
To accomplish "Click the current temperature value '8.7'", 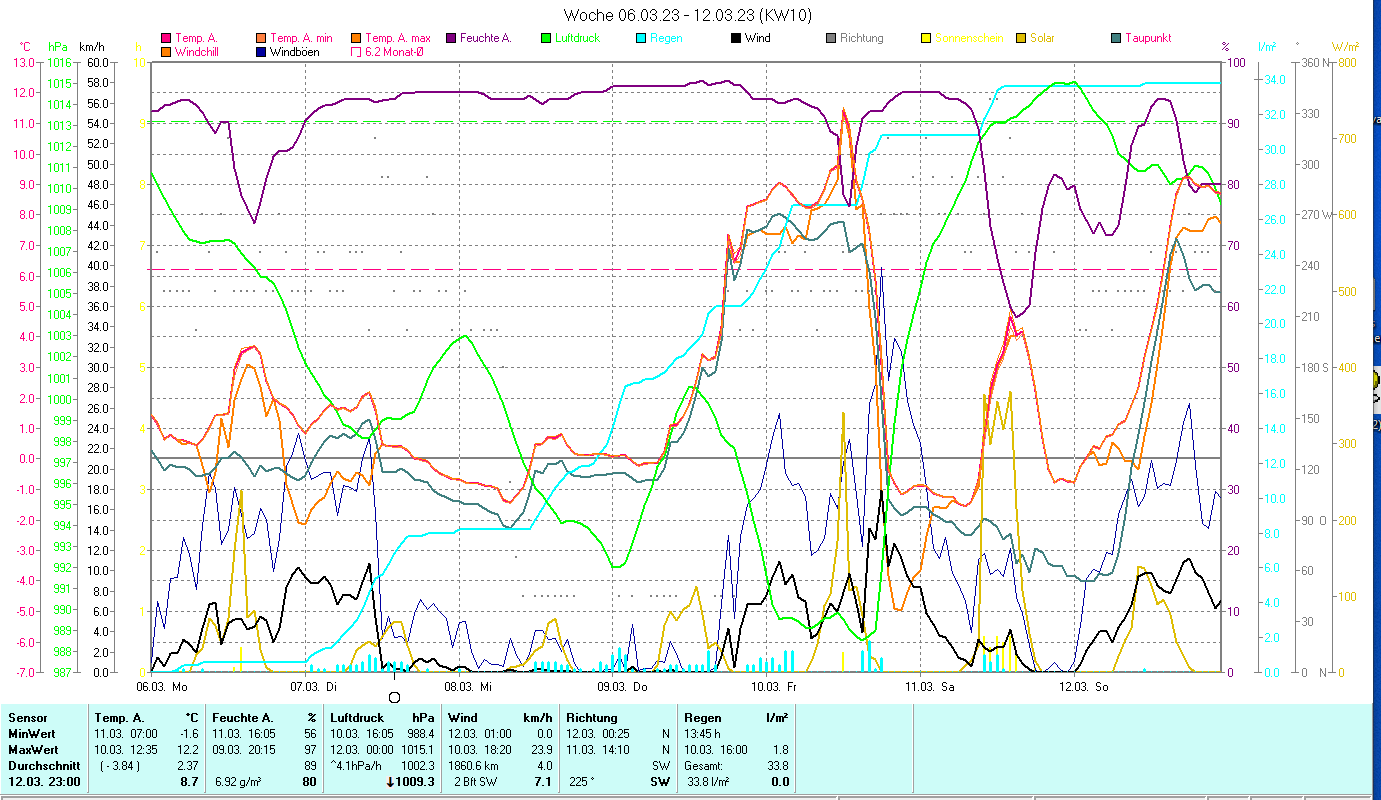I will (x=191, y=782).
